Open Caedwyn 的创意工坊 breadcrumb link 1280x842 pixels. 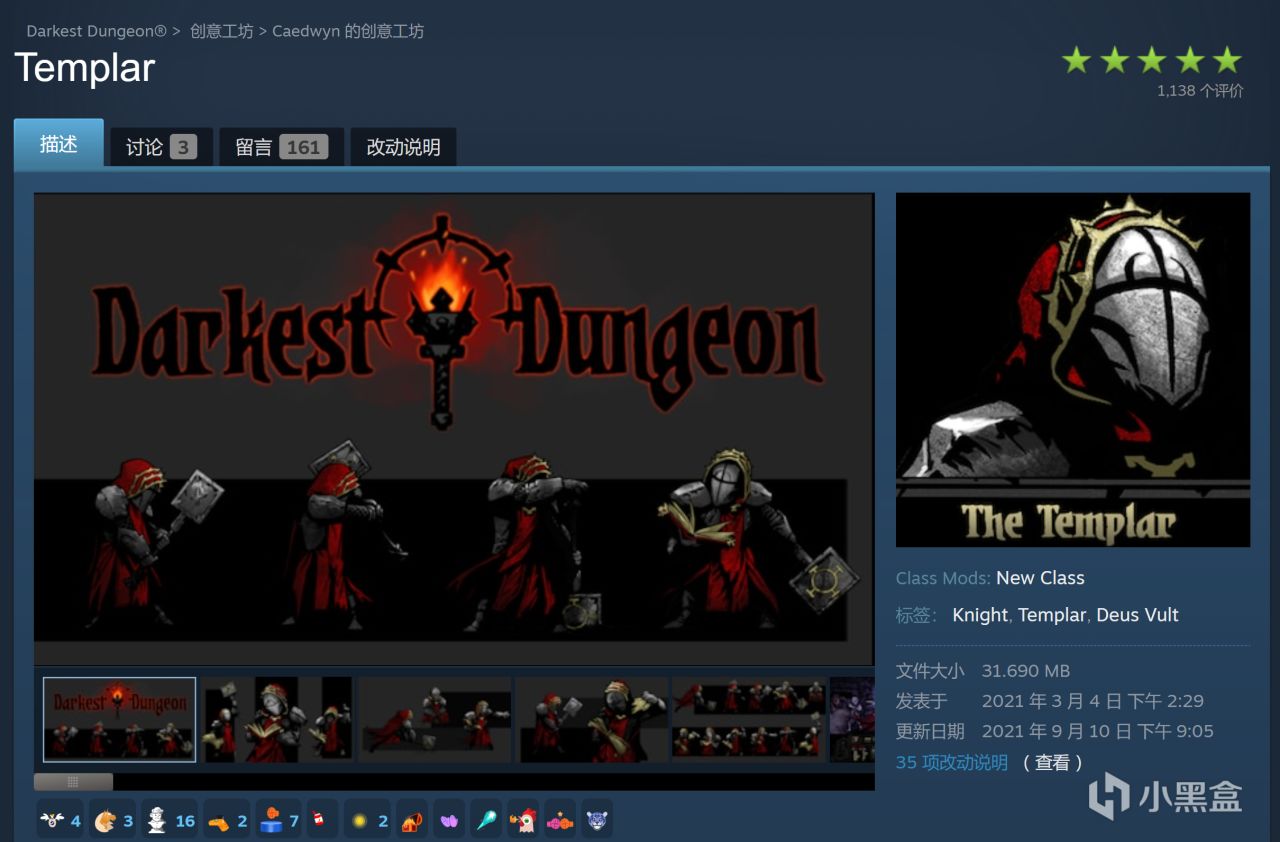click(x=348, y=31)
